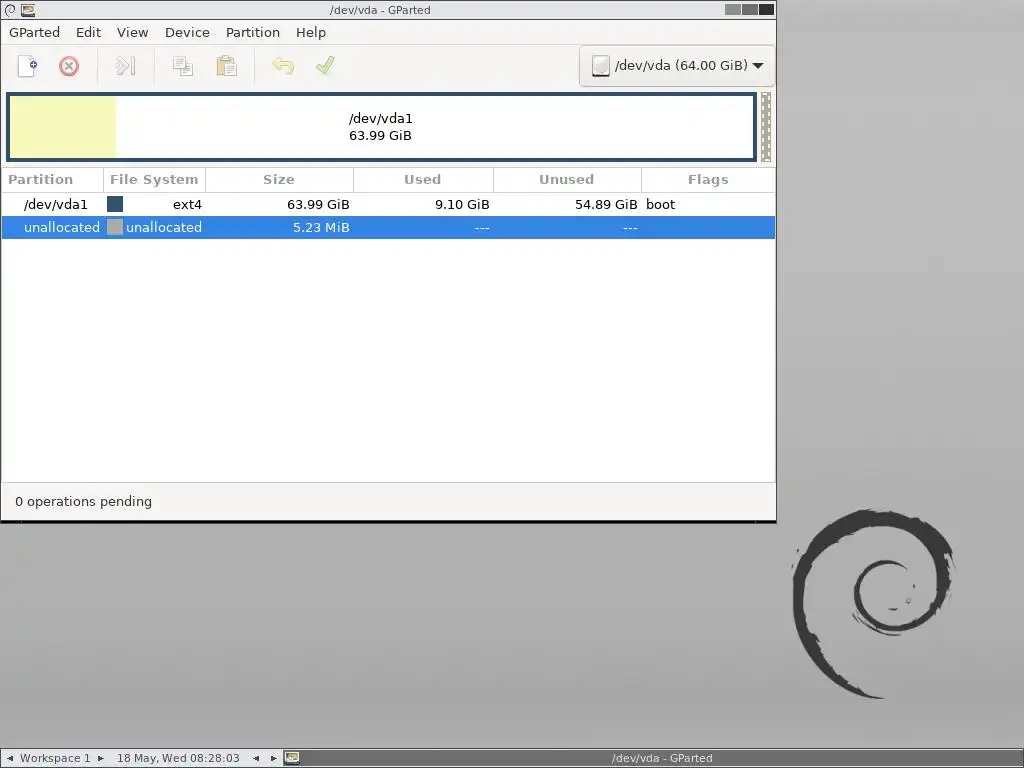Switch to previous workspace with left arrow
The height and width of the screenshot is (768, 1024).
(10, 758)
